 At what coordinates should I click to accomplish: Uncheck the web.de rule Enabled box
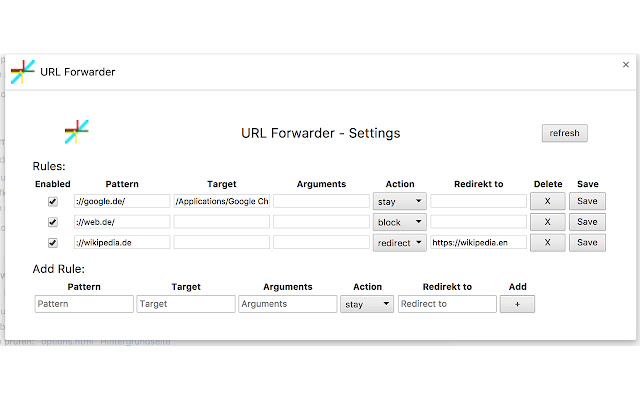[52, 222]
